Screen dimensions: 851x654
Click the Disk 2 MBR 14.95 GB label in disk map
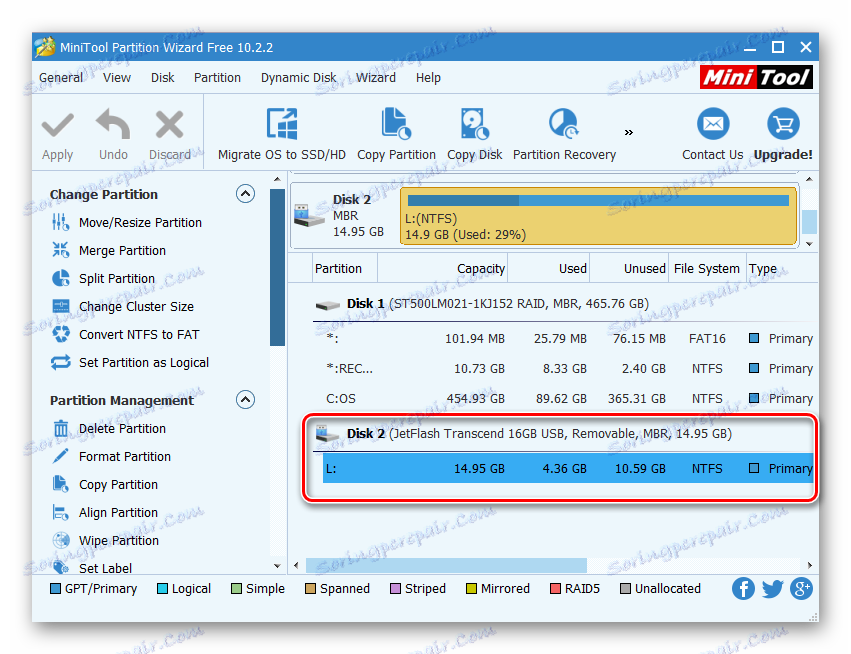pyautogui.click(x=358, y=215)
